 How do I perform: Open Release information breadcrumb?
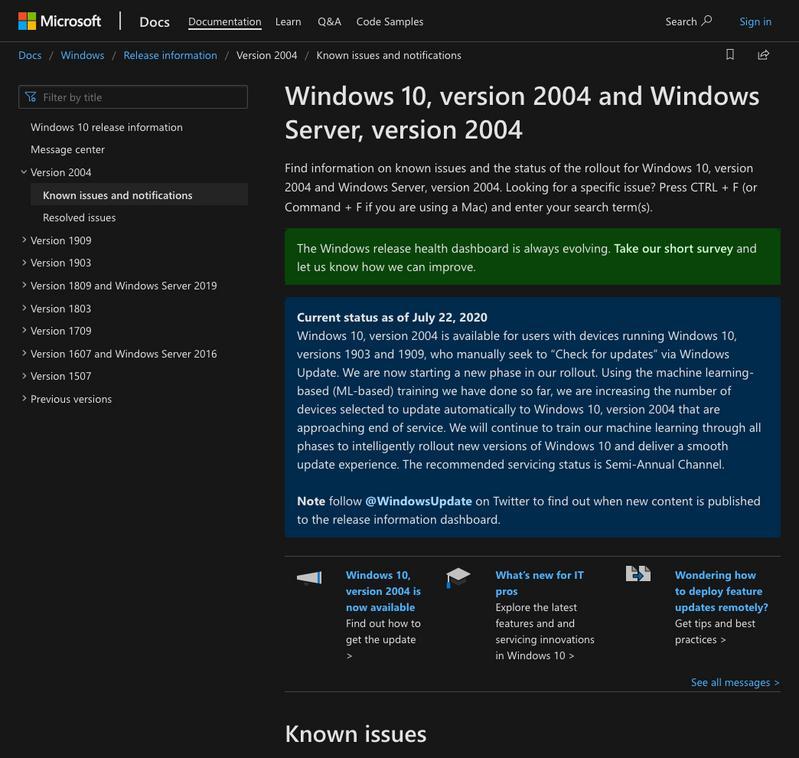(x=170, y=55)
